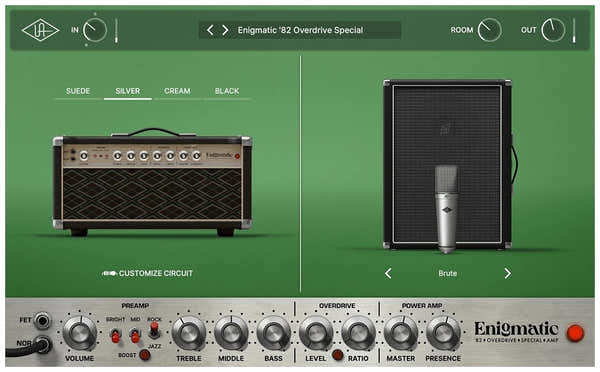This screenshot has height=372, width=600.
Task: Adjust the OUT output knob
Action: pyautogui.click(x=553, y=30)
